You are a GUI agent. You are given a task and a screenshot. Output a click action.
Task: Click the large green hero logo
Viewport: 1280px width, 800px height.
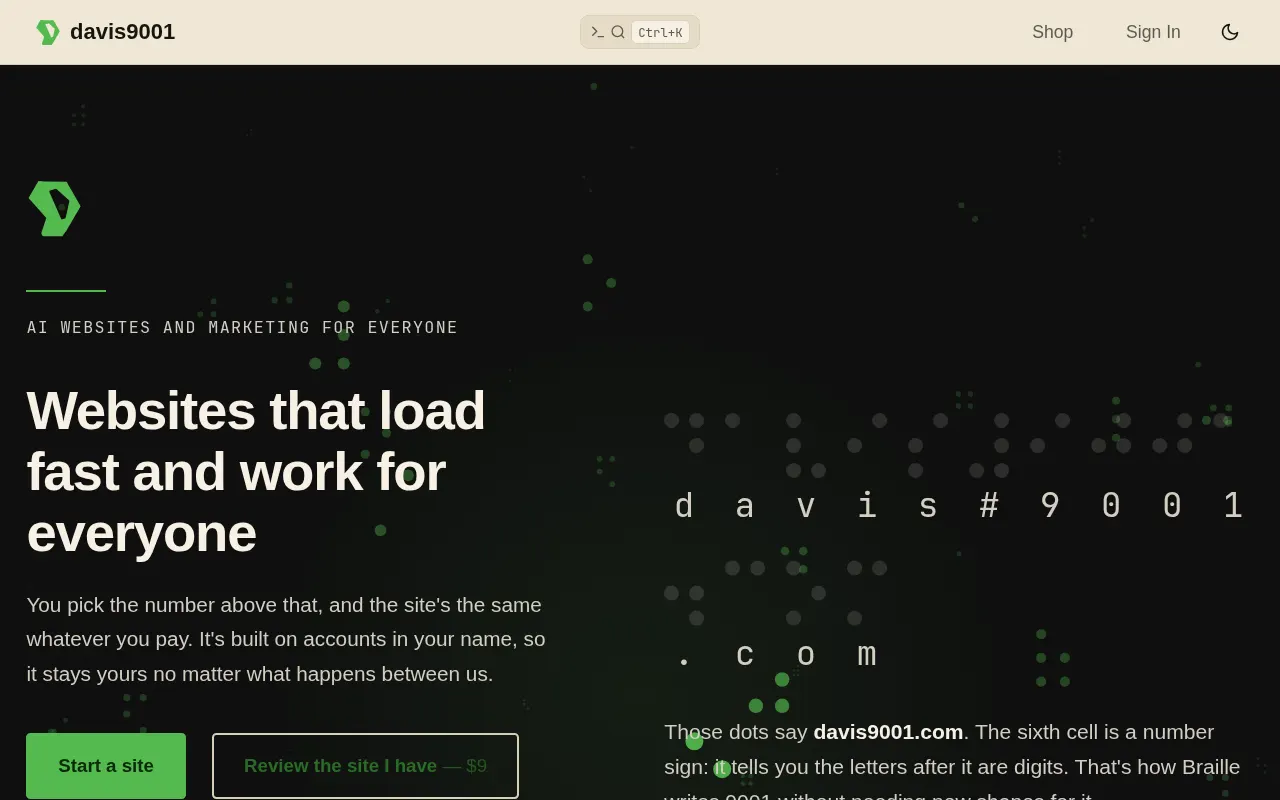pos(54,209)
